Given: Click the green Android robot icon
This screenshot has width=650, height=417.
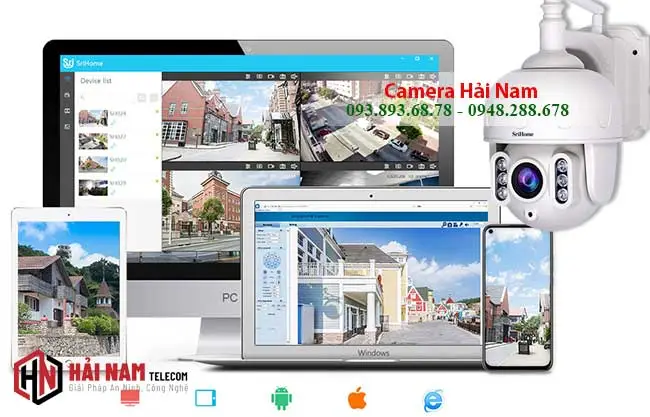Looking at the screenshot, I should [x=281, y=398].
